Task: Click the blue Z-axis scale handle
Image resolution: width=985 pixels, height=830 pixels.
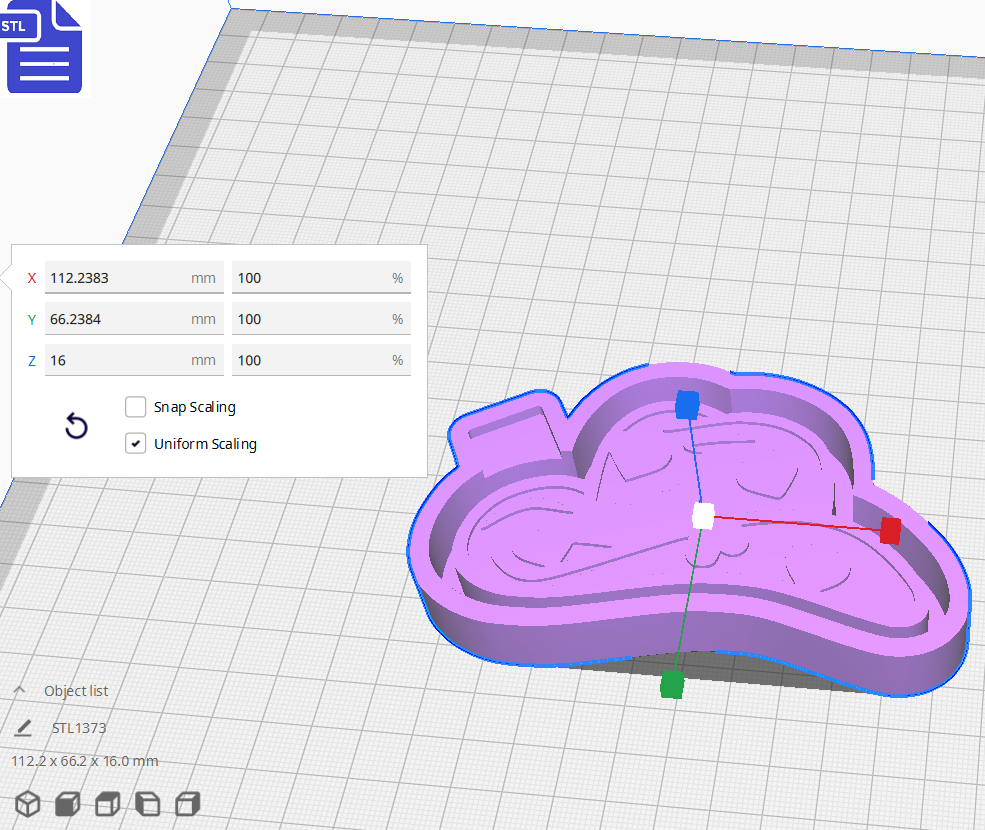Action: pyautogui.click(x=686, y=404)
